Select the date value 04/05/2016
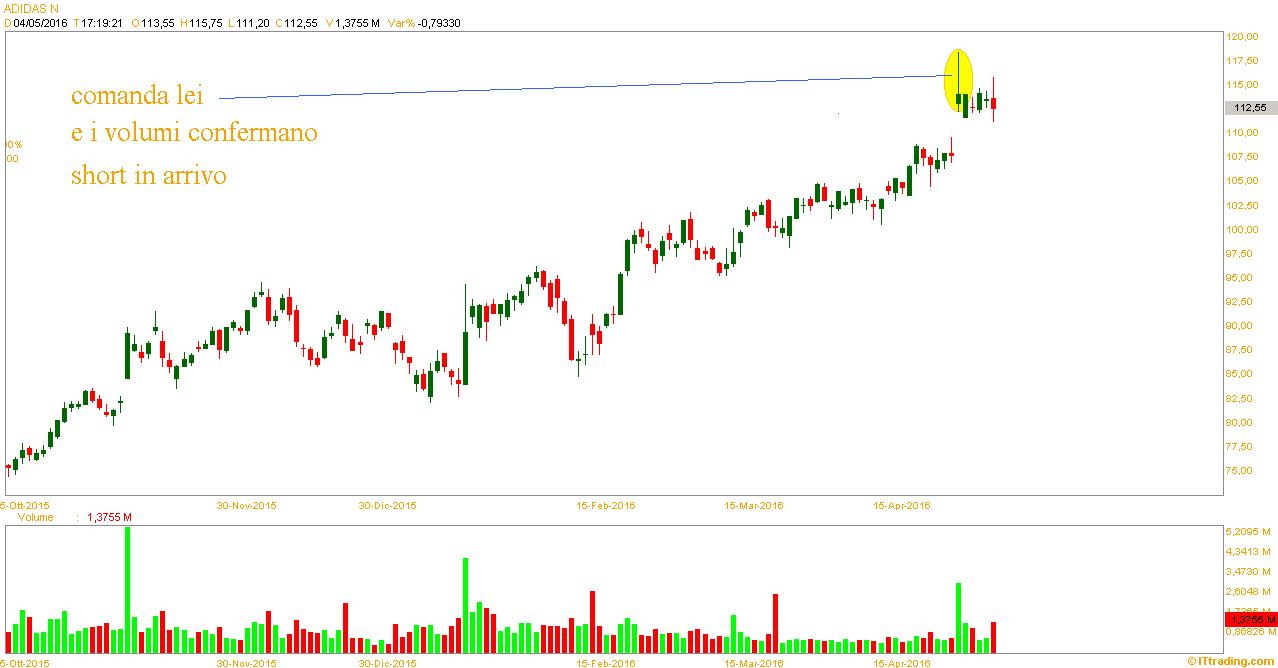Viewport: 1278px width, 668px height. pyautogui.click(x=41, y=21)
